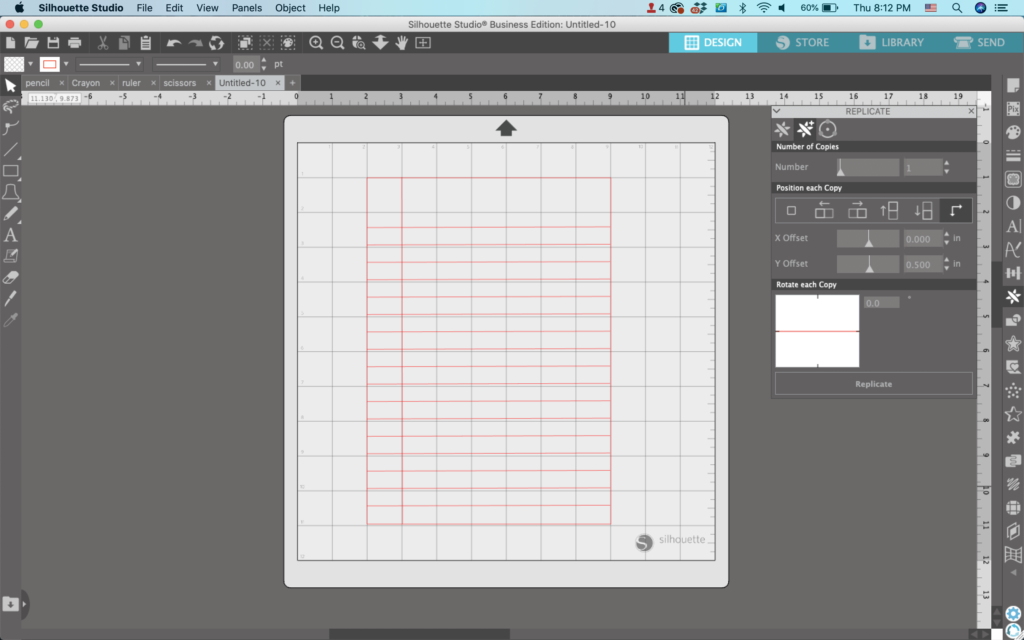Select the Eyedropper tool
The height and width of the screenshot is (640, 1024).
pyautogui.click(x=10, y=320)
